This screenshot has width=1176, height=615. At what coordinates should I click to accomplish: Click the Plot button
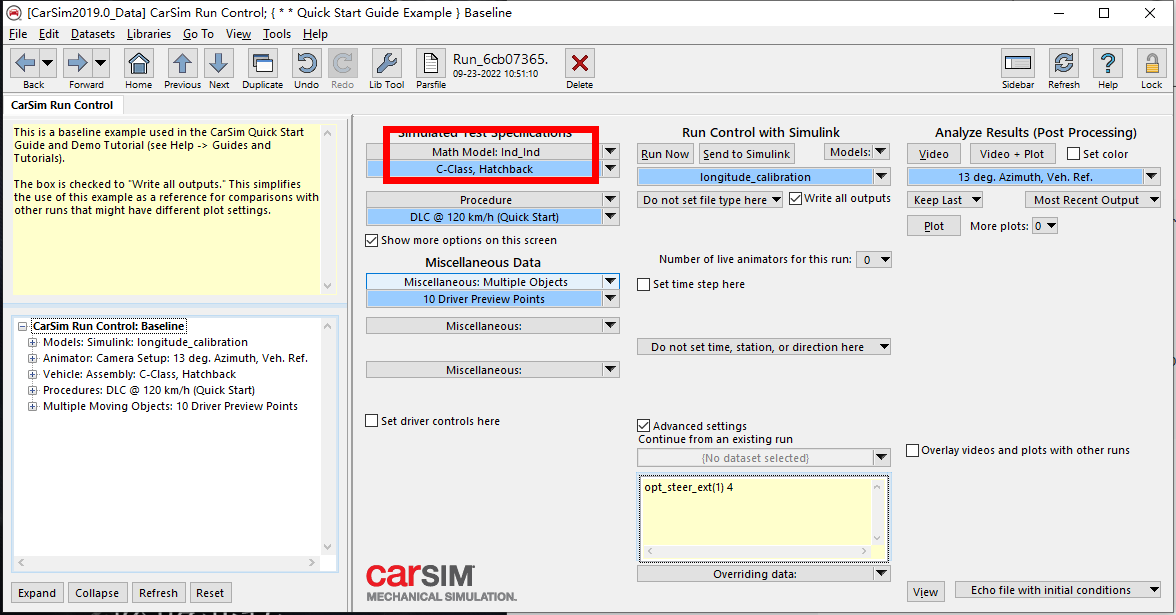coord(934,226)
